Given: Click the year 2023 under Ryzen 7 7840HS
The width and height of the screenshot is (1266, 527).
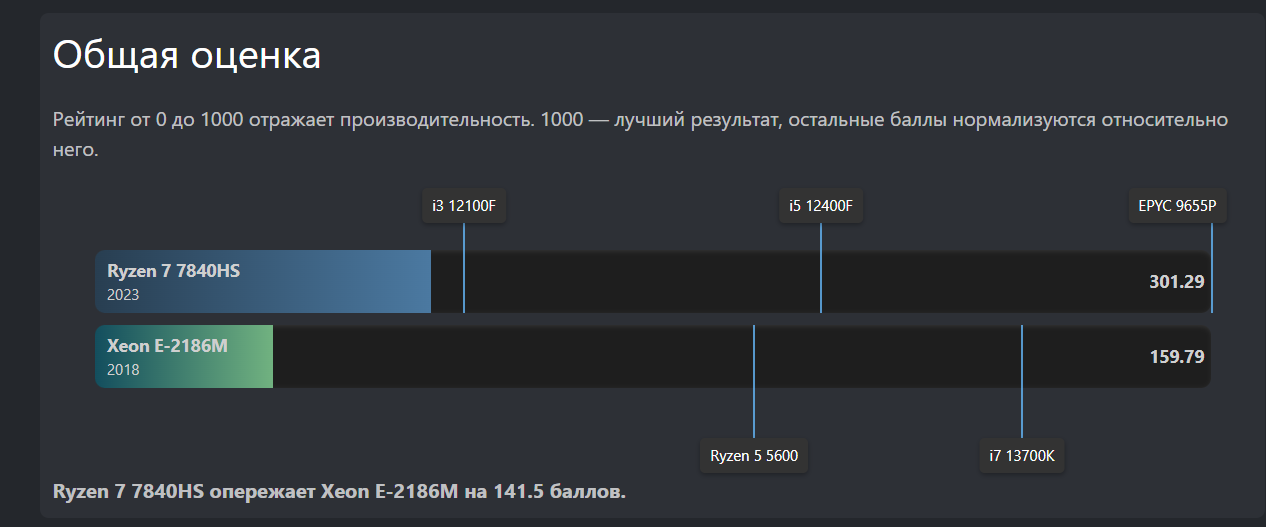Looking at the screenshot, I should click(123, 295).
